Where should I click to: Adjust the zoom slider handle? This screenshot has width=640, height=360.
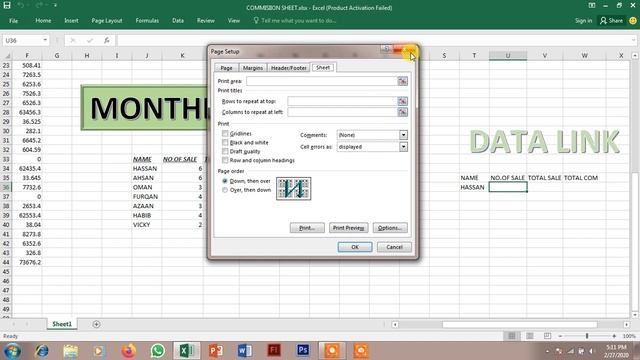587,336
